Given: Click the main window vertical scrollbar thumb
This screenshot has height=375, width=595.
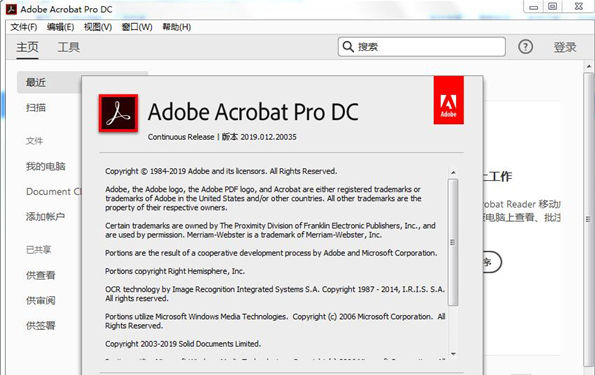Looking at the screenshot, I should pos(589,219).
